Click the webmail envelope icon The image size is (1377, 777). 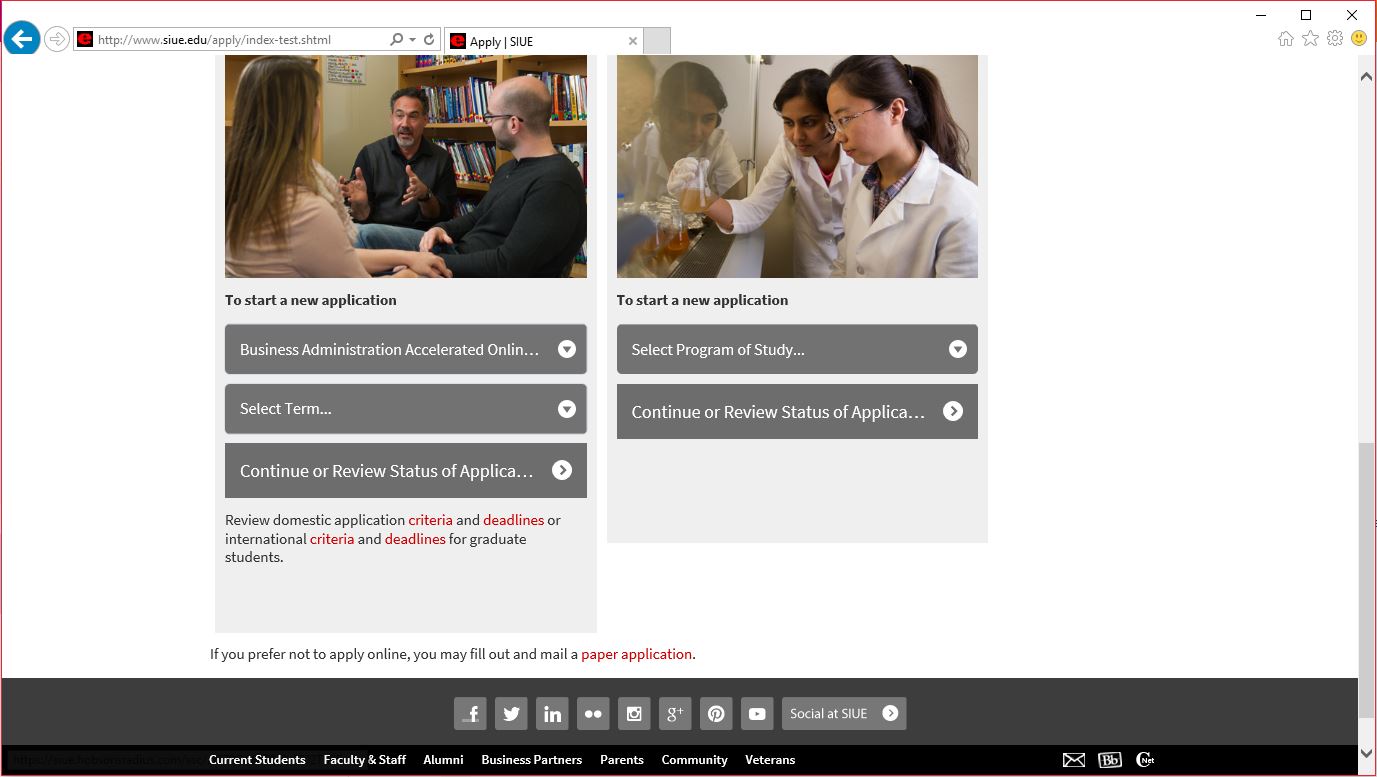[x=1074, y=760]
